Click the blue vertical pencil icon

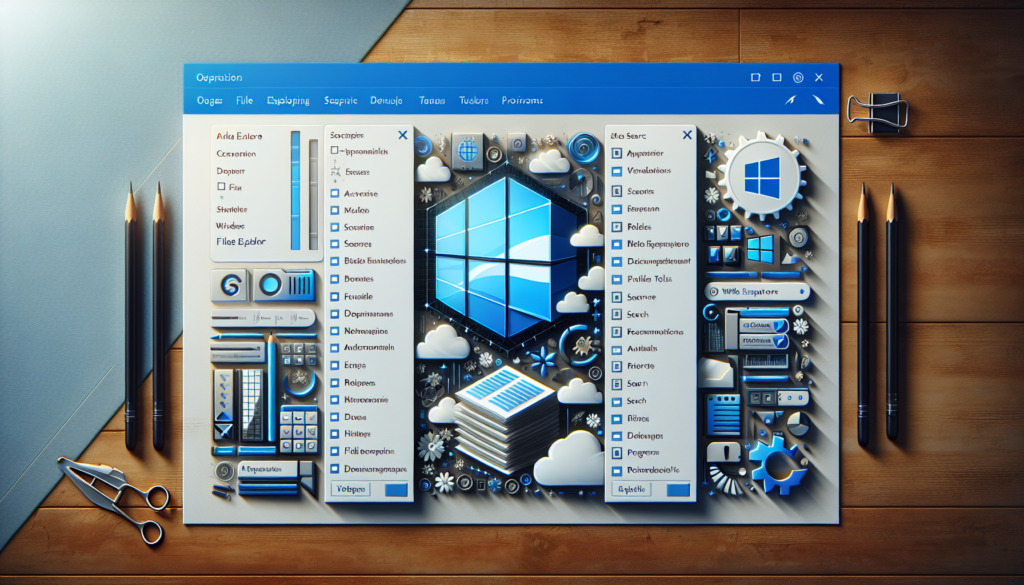click(271, 388)
